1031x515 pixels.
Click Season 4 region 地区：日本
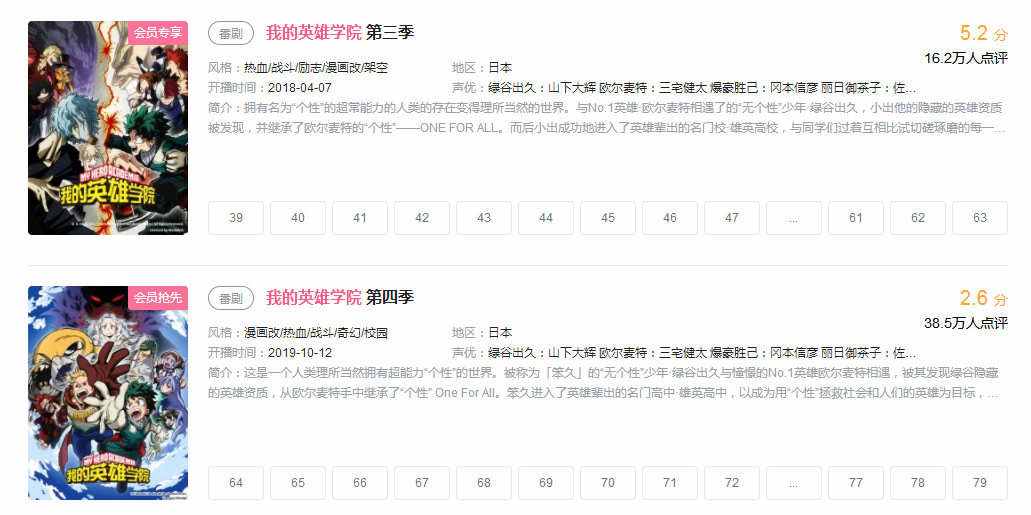click(482, 333)
